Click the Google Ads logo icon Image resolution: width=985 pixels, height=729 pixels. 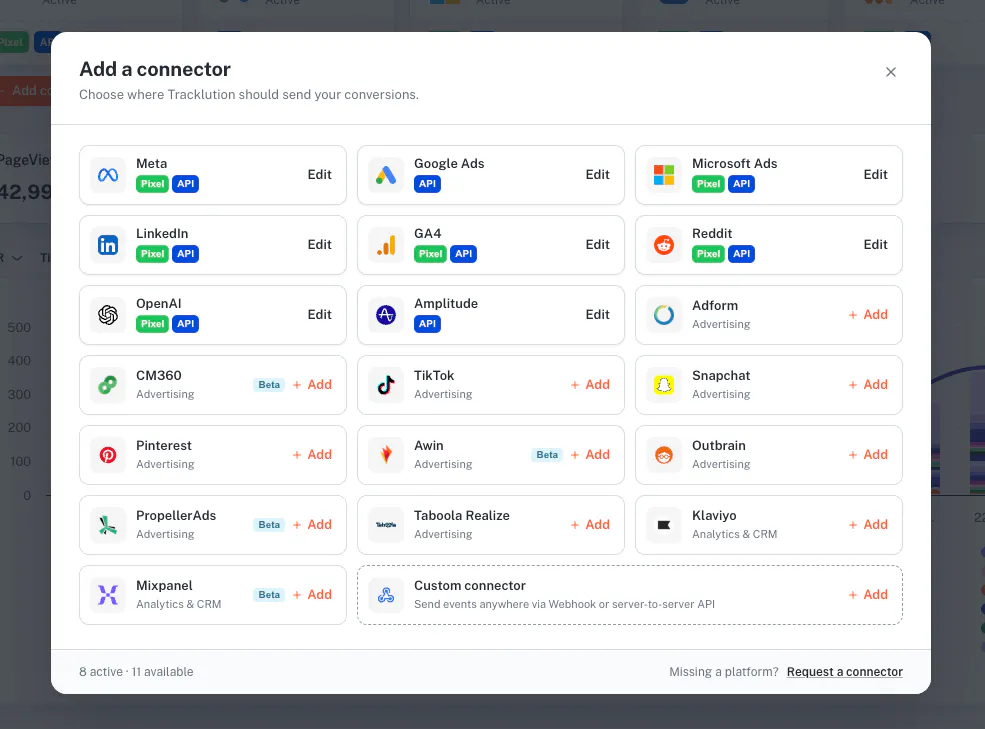coord(386,175)
